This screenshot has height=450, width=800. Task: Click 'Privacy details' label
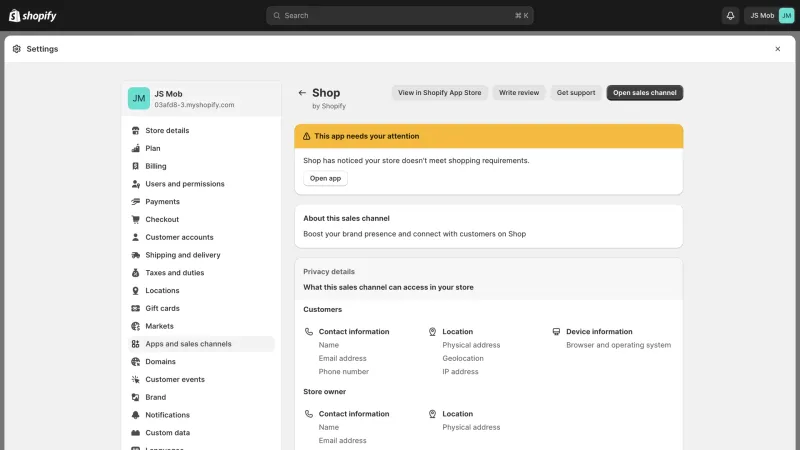(329, 271)
